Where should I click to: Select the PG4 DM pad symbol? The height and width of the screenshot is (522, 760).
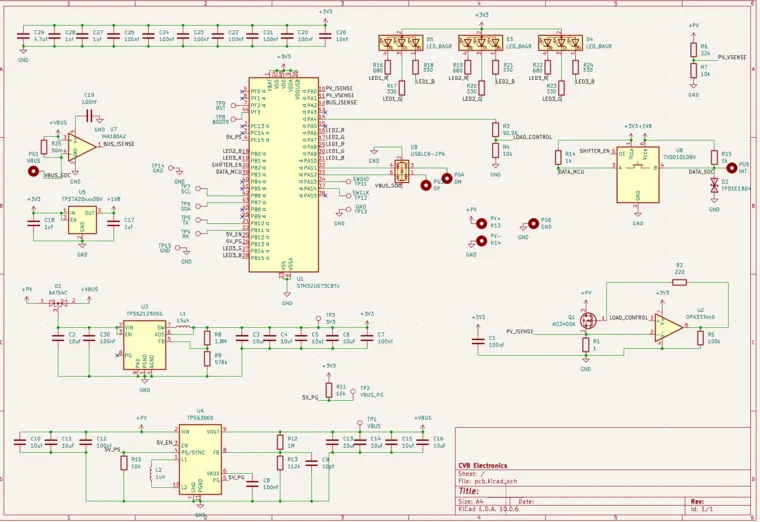click(x=446, y=179)
